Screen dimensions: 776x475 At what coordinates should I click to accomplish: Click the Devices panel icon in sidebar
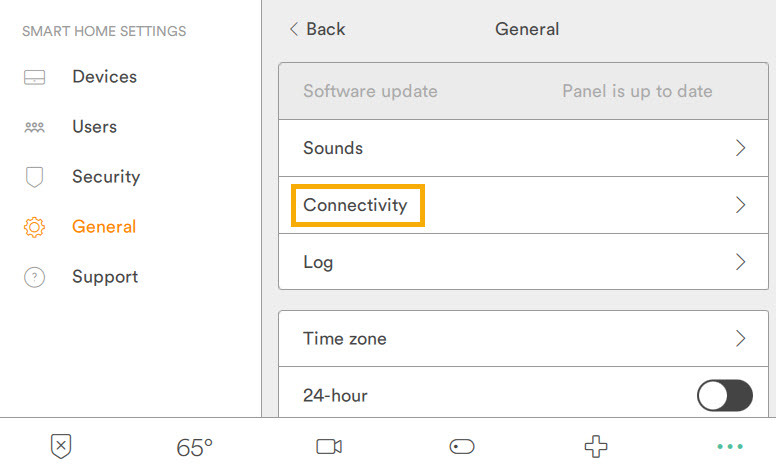(x=35, y=77)
